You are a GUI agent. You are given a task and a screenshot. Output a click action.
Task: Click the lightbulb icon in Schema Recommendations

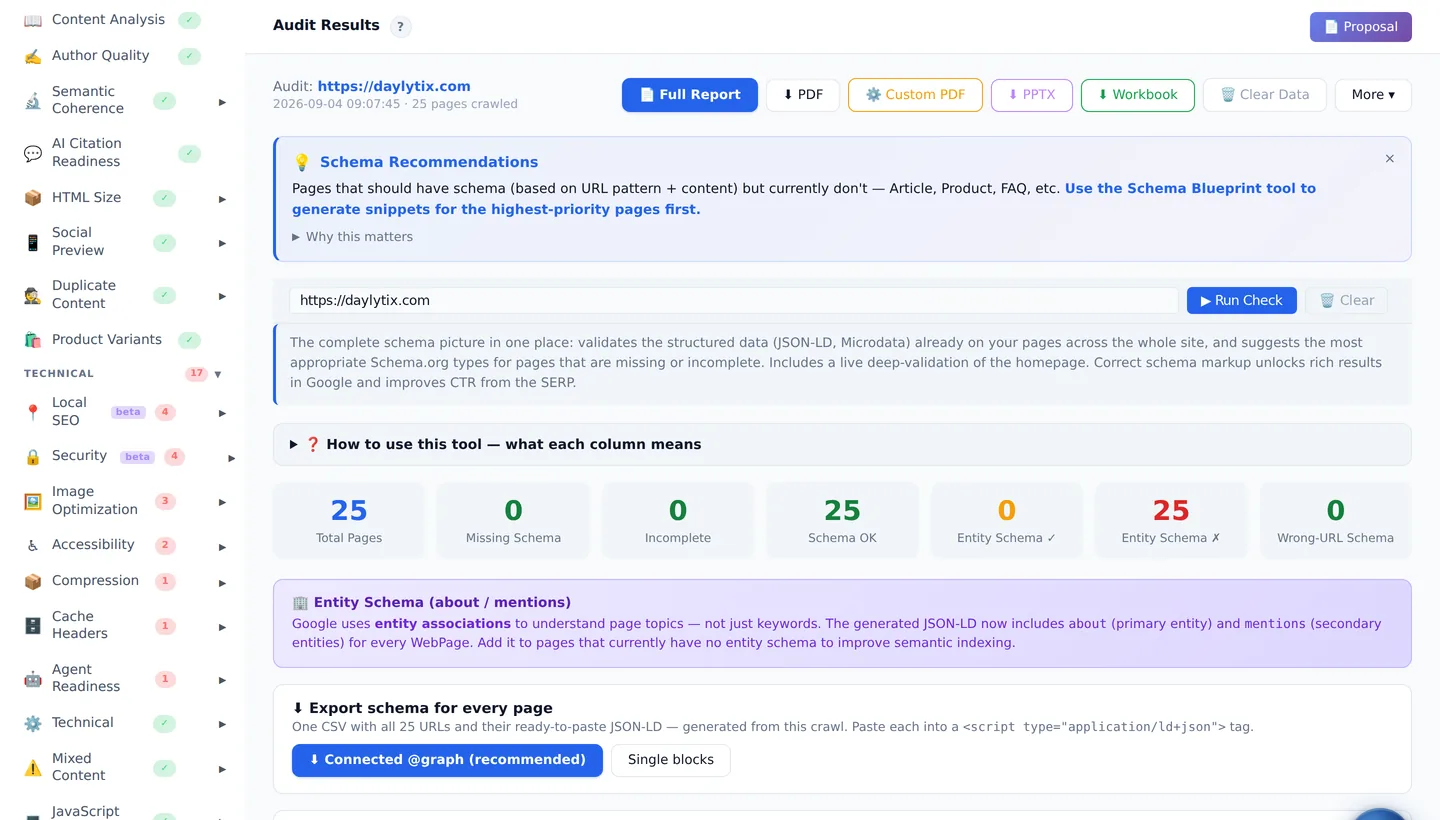coord(302,162)
